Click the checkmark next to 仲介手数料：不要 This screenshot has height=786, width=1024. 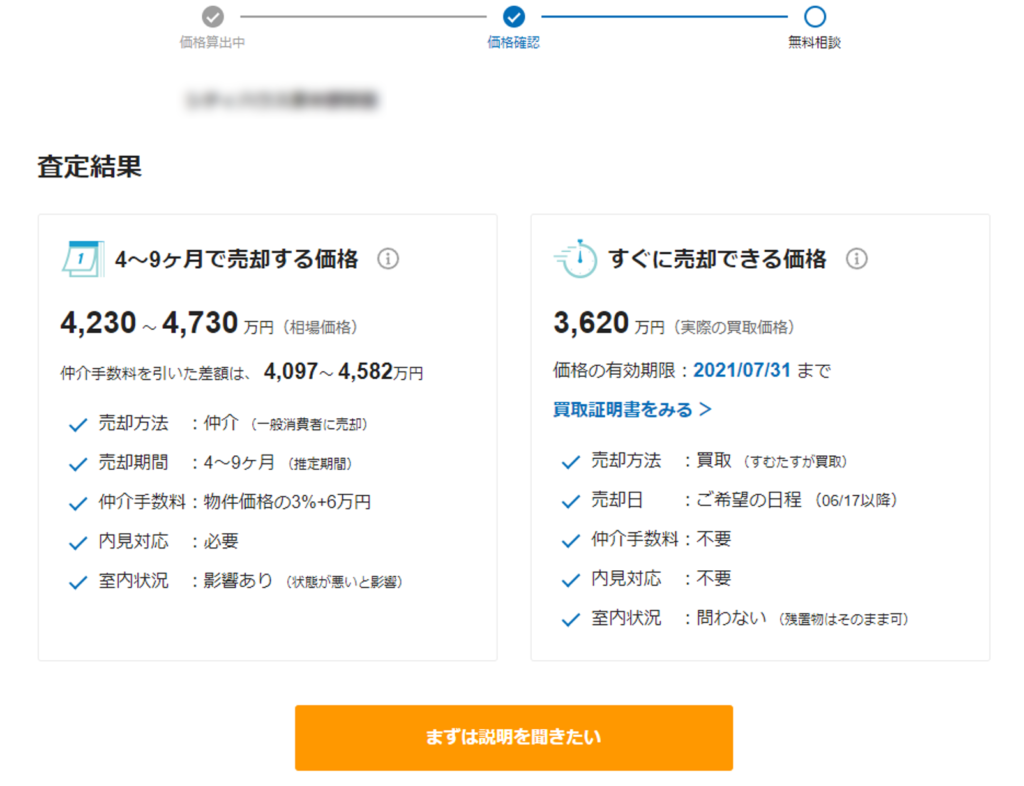pyautogui.click(x=571, y=541)
